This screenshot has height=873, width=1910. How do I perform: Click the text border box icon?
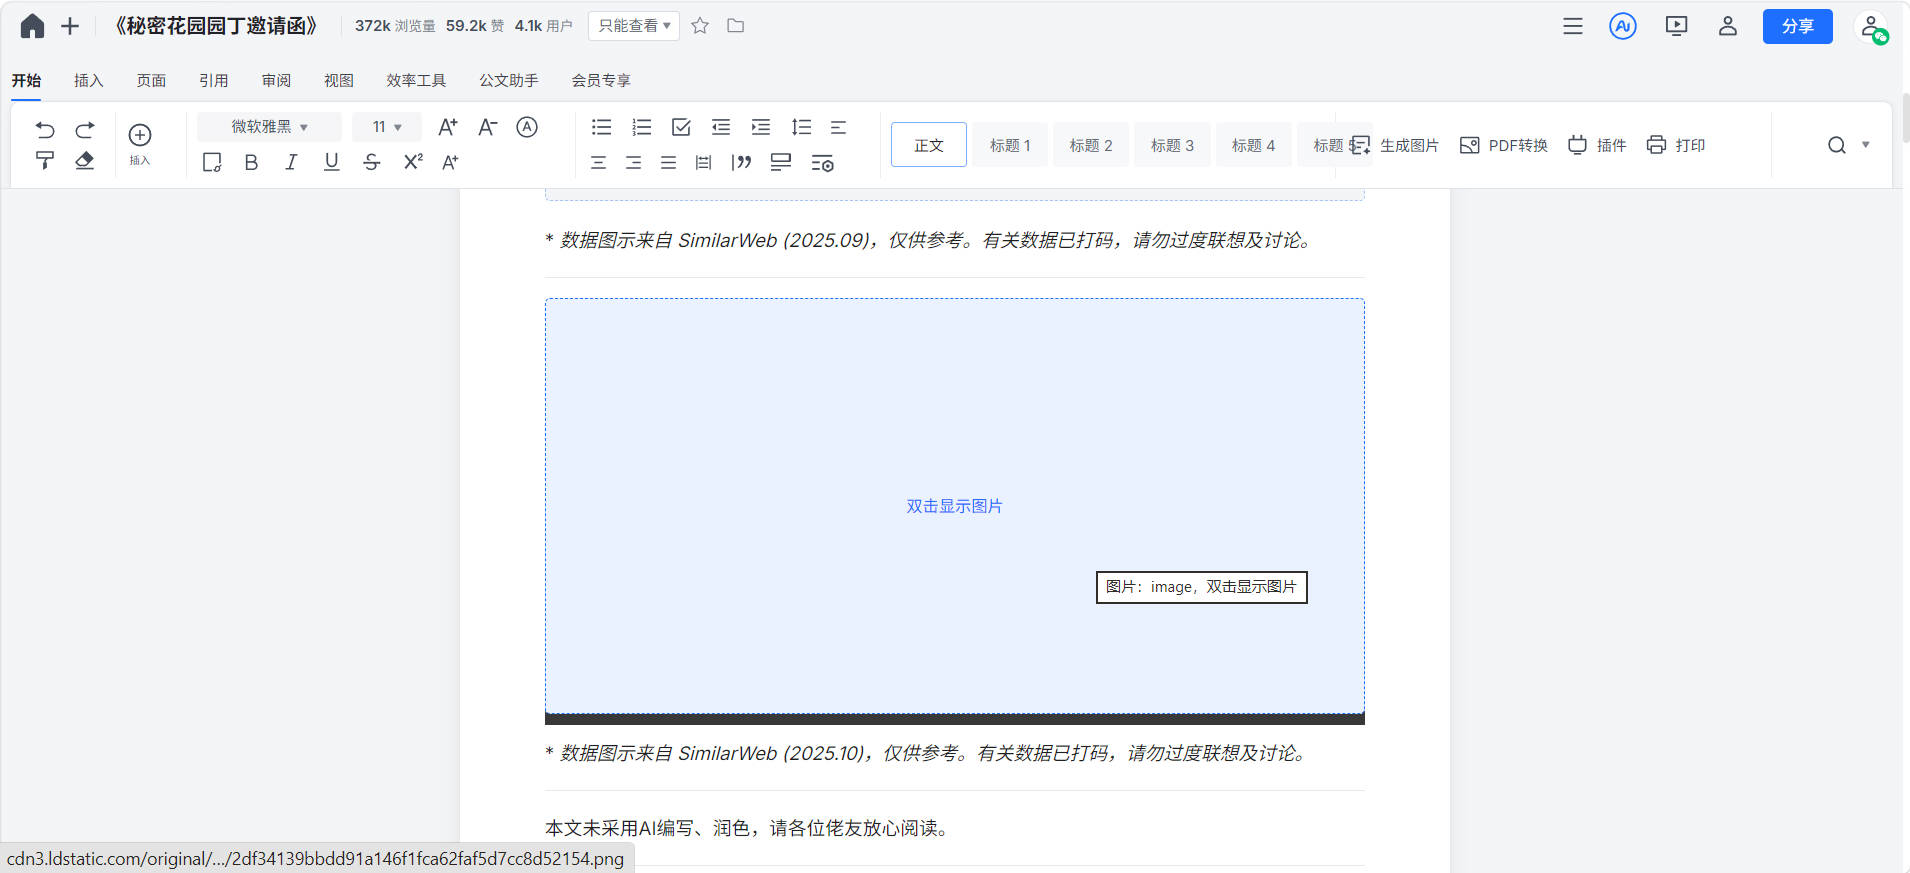(212, 162)
